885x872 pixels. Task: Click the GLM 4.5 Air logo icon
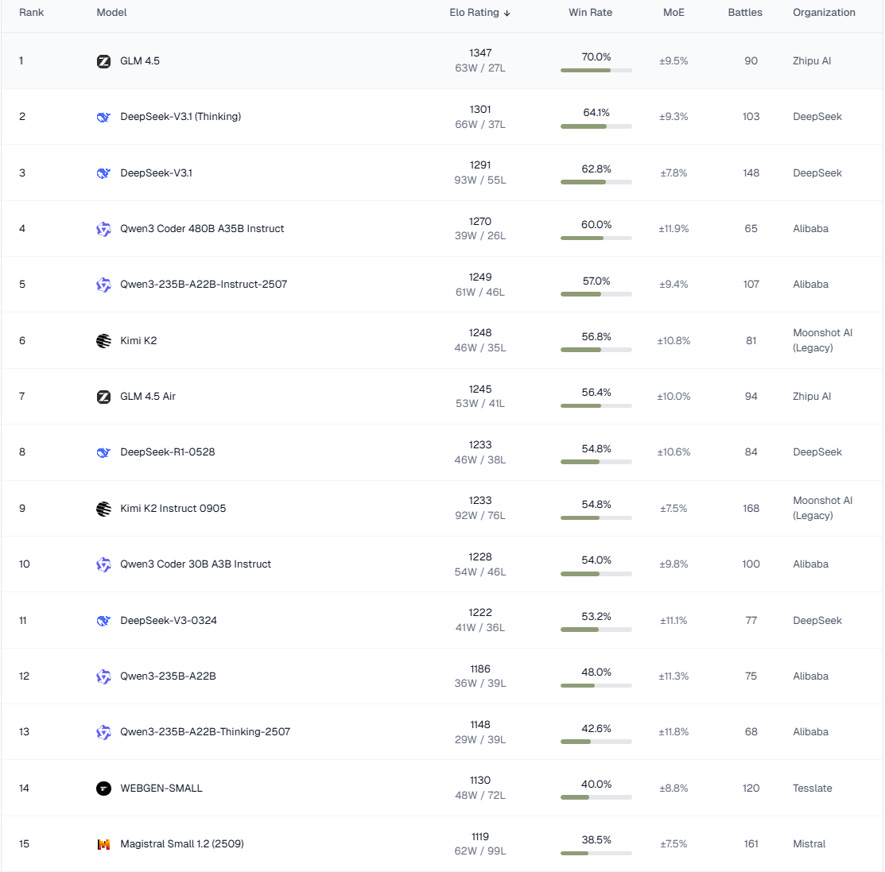103,396
